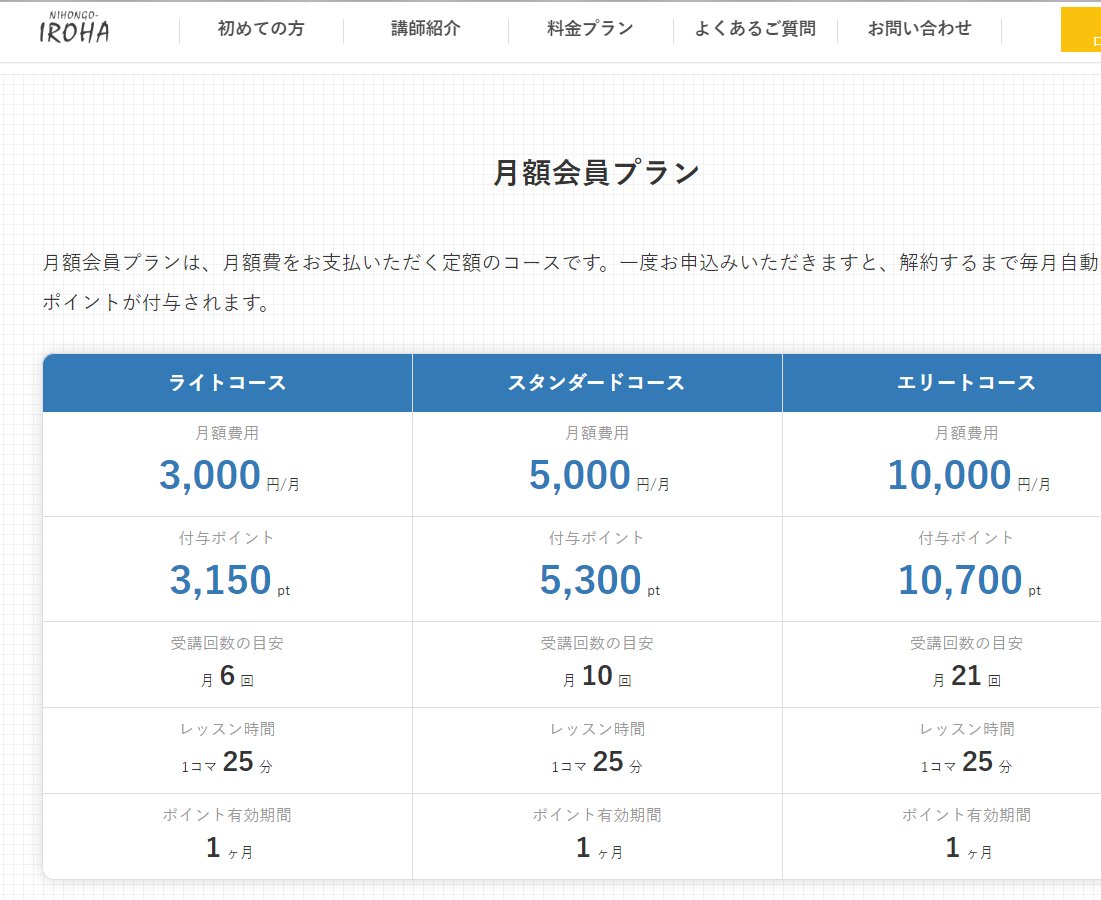Click 1ヶ月 validity in スタンダードコース
This screenshot has height=900, width=1101.
pyautogui.click(x=599, y=848)
